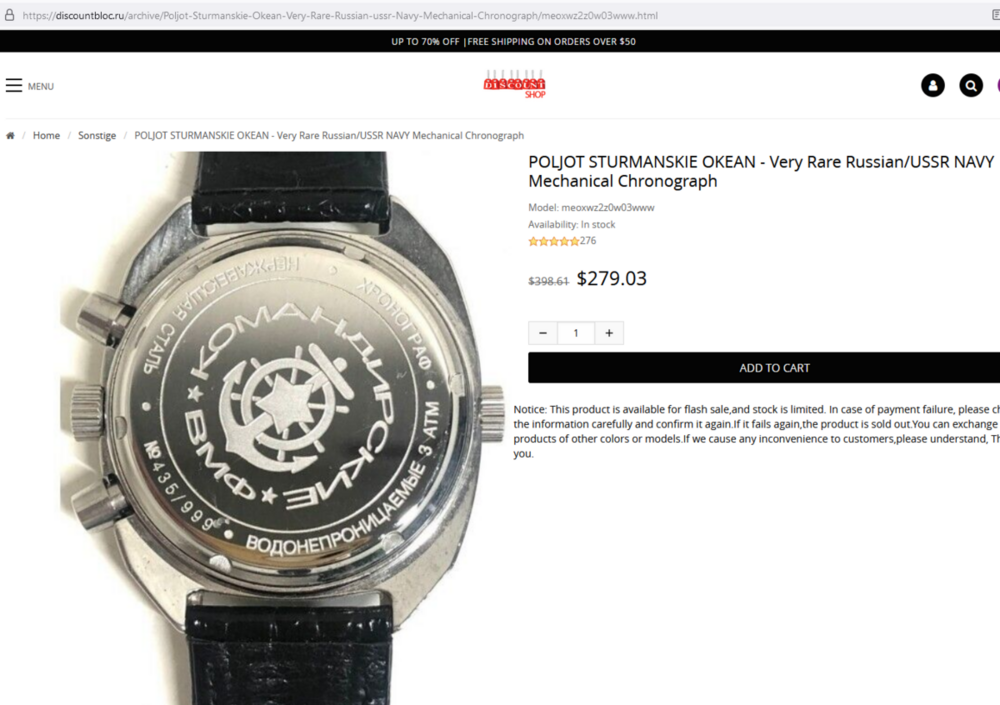This screenshot has width=1000, height=705.
Task: Open the Sonstige category breadcrumb
Action: 97,135
